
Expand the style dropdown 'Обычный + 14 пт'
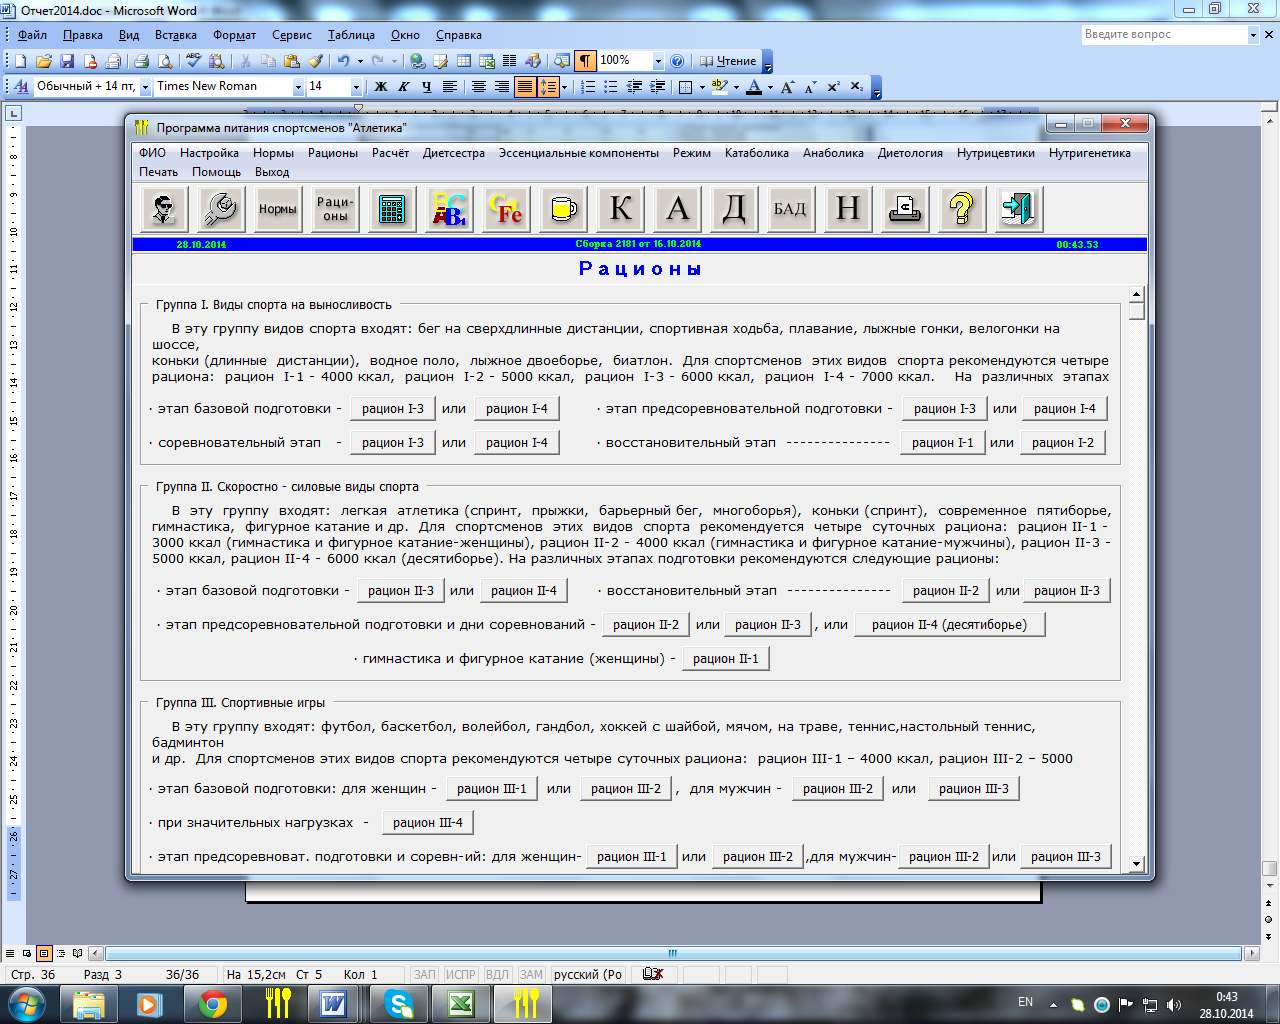[145, 87]
